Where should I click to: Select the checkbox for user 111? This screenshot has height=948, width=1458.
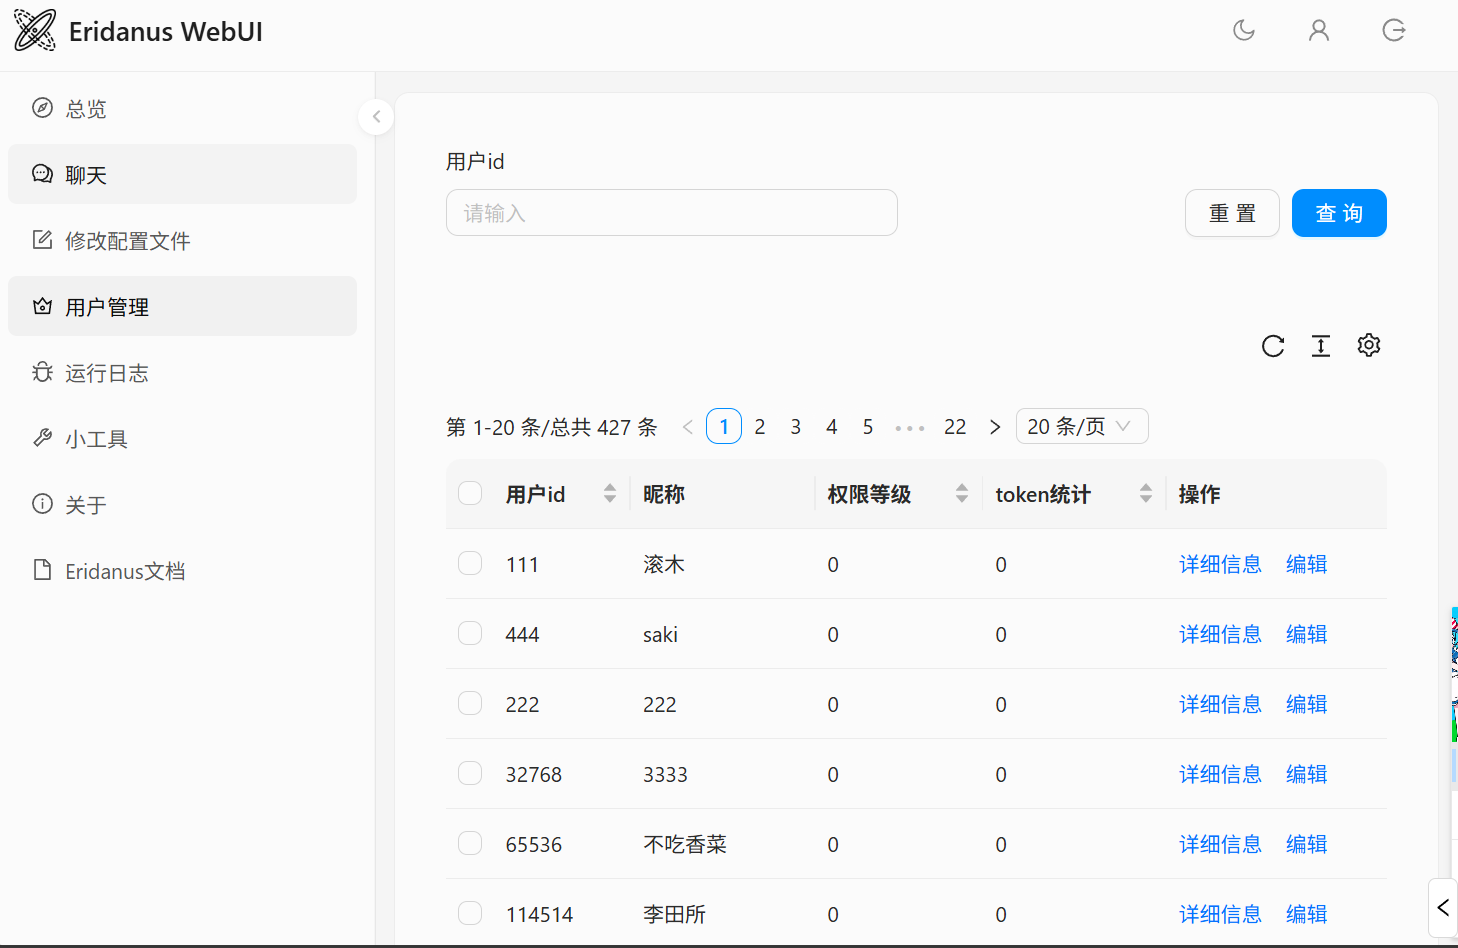470,564
